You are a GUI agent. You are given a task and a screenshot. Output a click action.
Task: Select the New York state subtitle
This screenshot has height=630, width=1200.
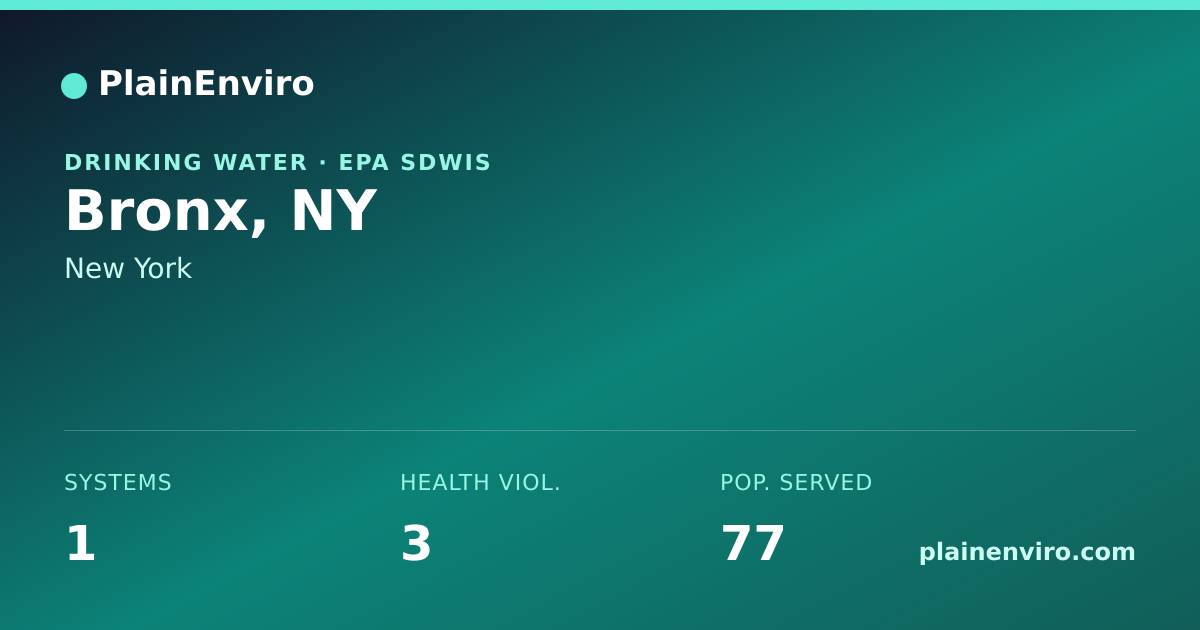[x=128, y=269]
